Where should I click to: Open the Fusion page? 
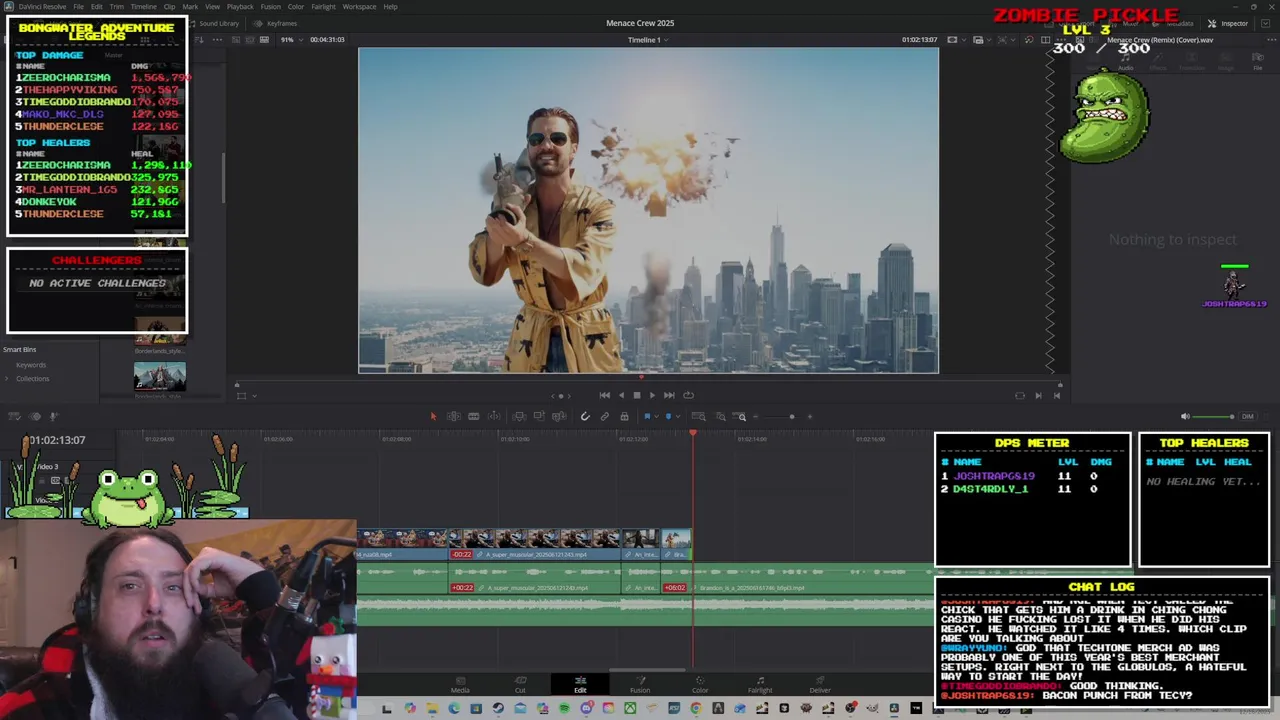[640, 684]
